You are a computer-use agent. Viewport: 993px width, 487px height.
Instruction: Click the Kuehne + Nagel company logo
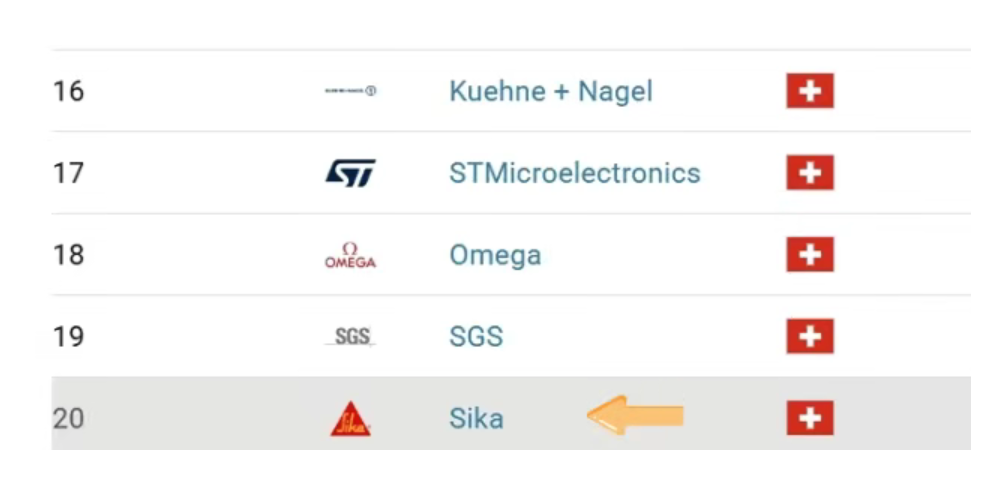(350, 91)
